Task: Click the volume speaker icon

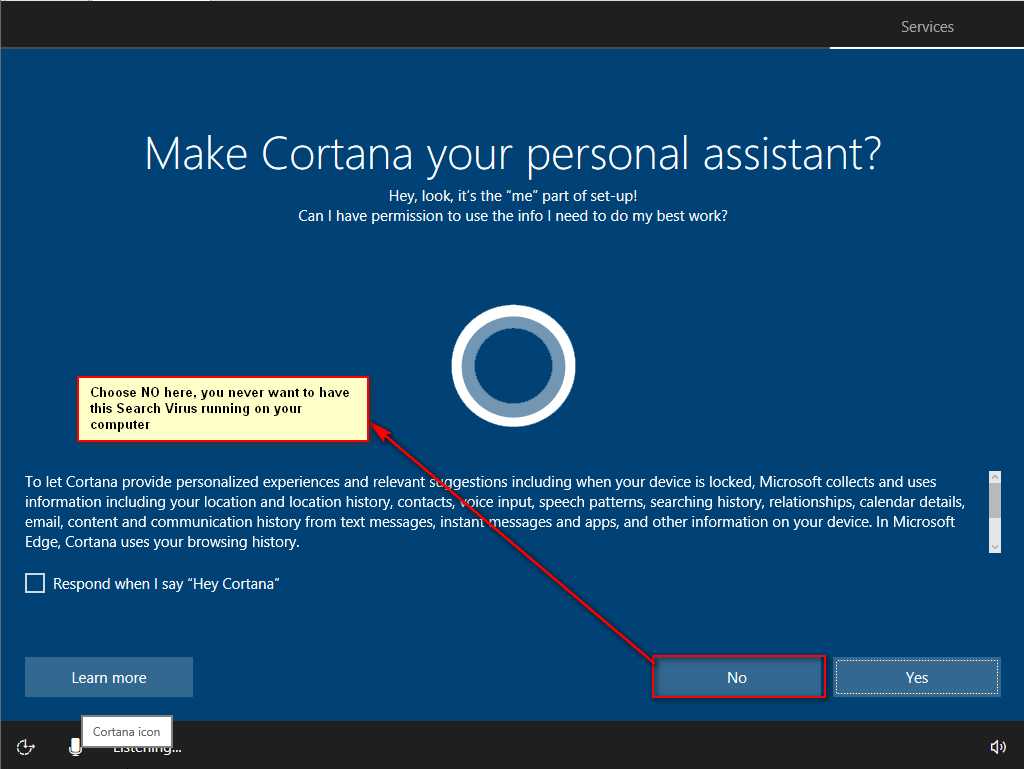Action: point(997,747)
